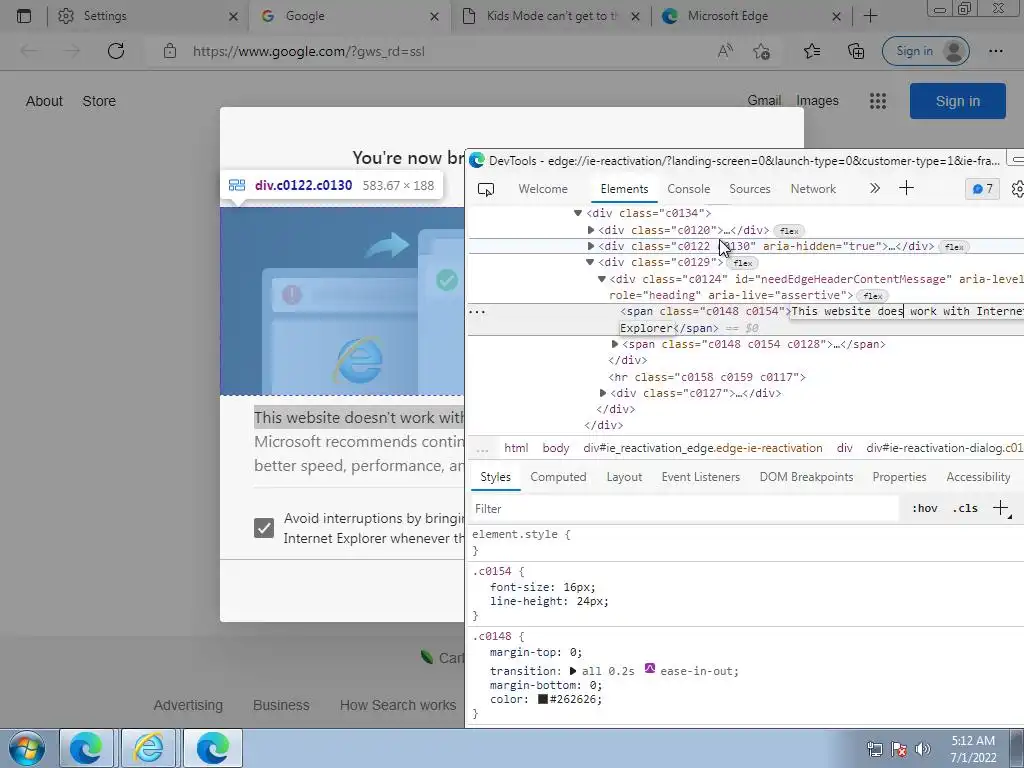The height and width of the screenshot is (768, 1024).
Task: Click the html breadcrumb
Action: click(516, 448)
